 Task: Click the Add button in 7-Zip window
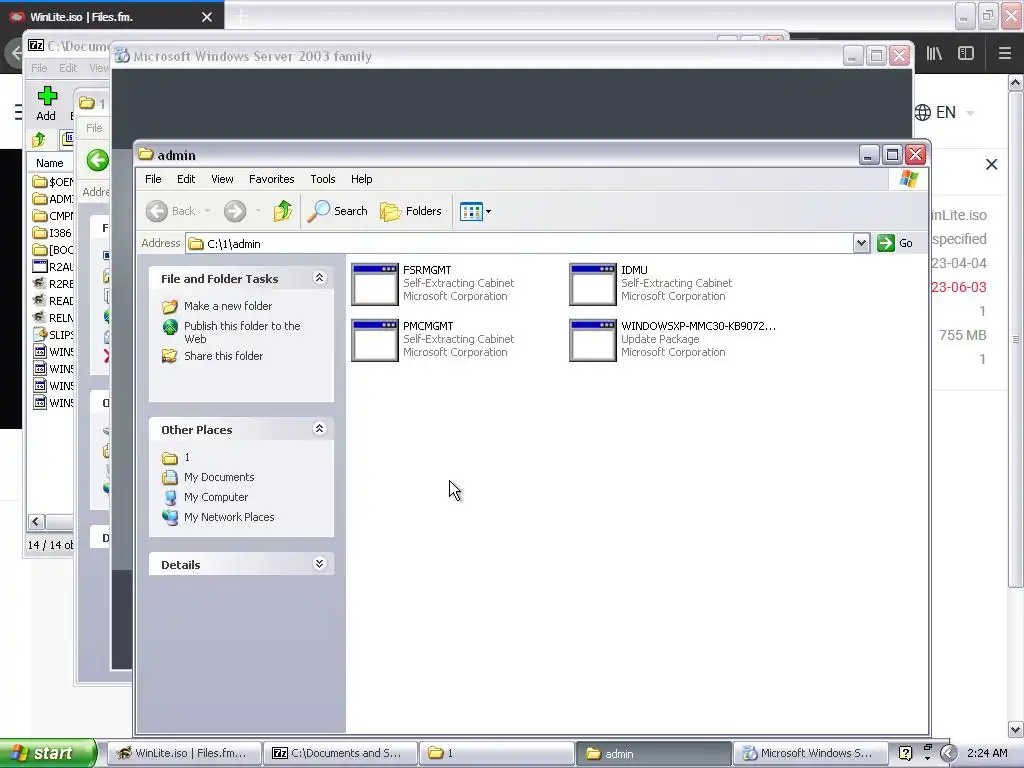click(x=46, y=104)
